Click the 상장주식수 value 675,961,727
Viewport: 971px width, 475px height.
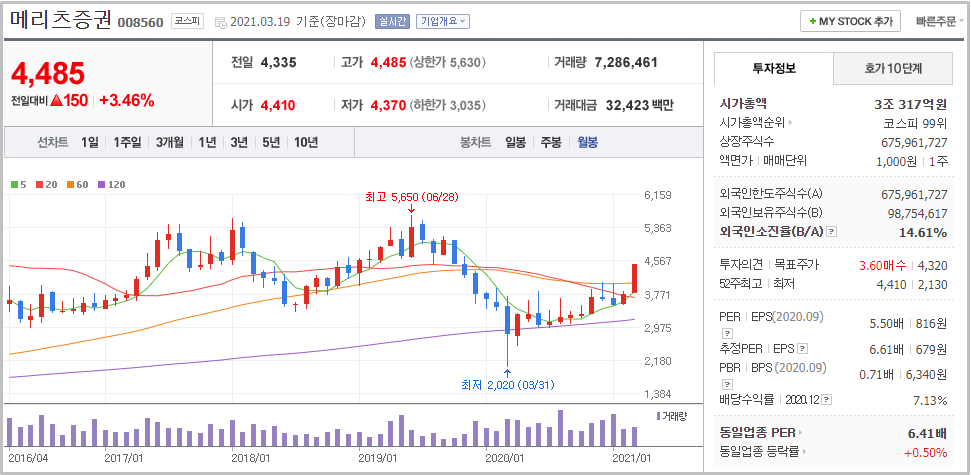point(915,142)
